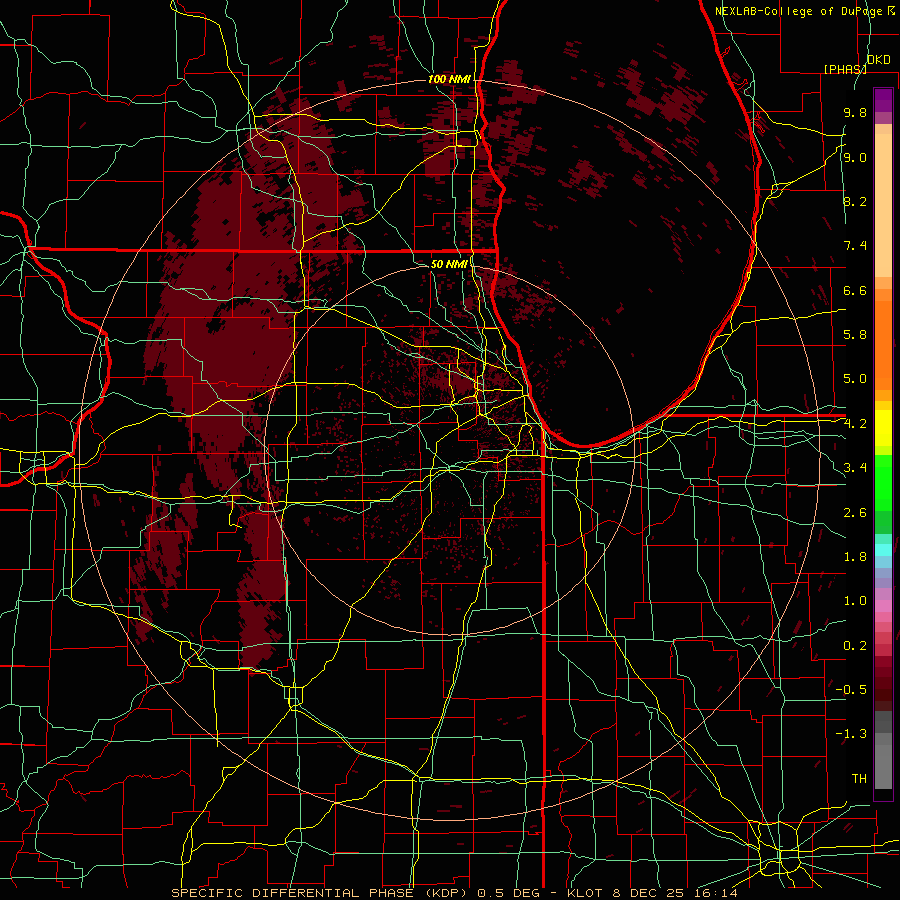This screenshot has height=900, width=900.
Task: Click the 4.2 scale value
Action: pyautogui.click(x=855, y=424)
